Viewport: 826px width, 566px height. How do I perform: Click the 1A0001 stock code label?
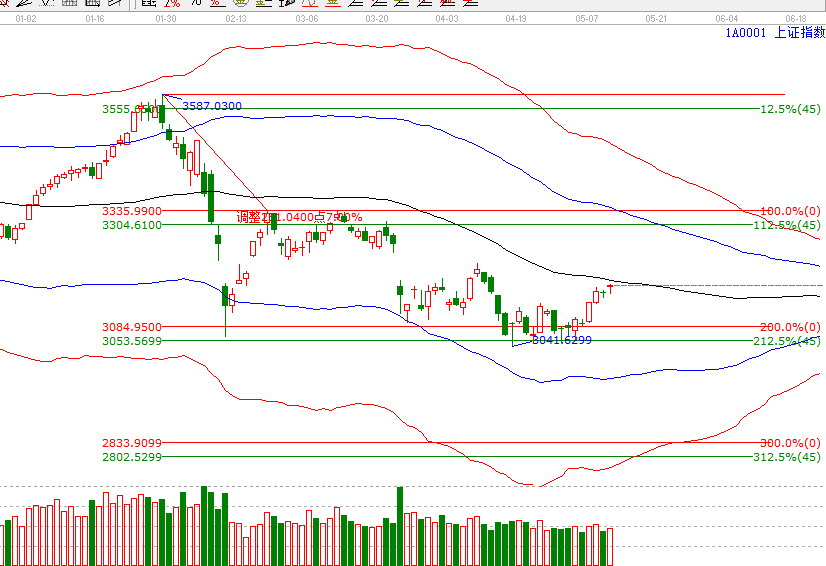coord(745,33)
